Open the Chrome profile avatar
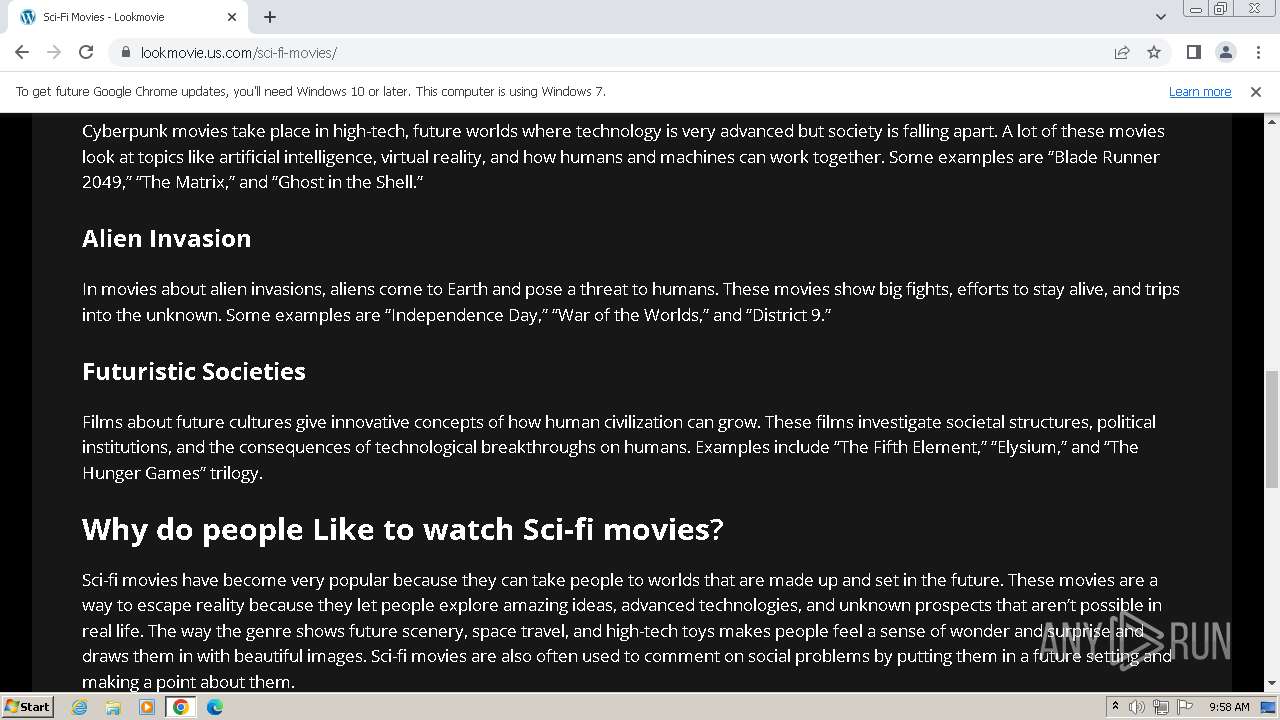This screenshot has width=1280, height=720. click(x=1226, y=52)
